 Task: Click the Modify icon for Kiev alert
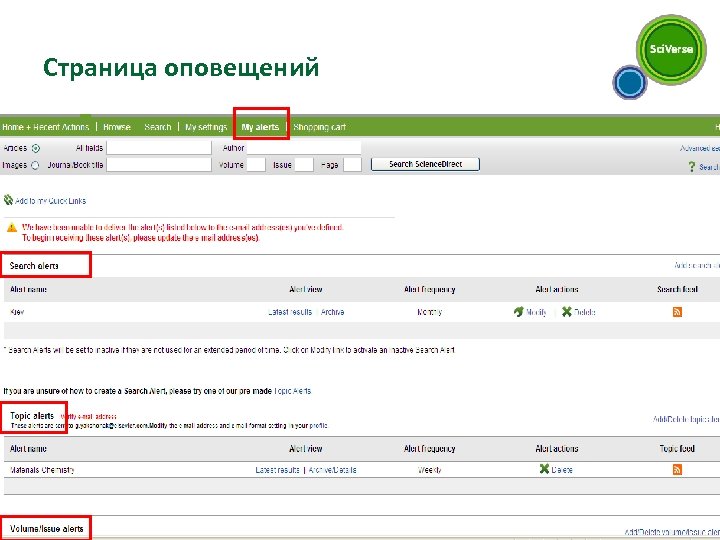pos(519,312)
